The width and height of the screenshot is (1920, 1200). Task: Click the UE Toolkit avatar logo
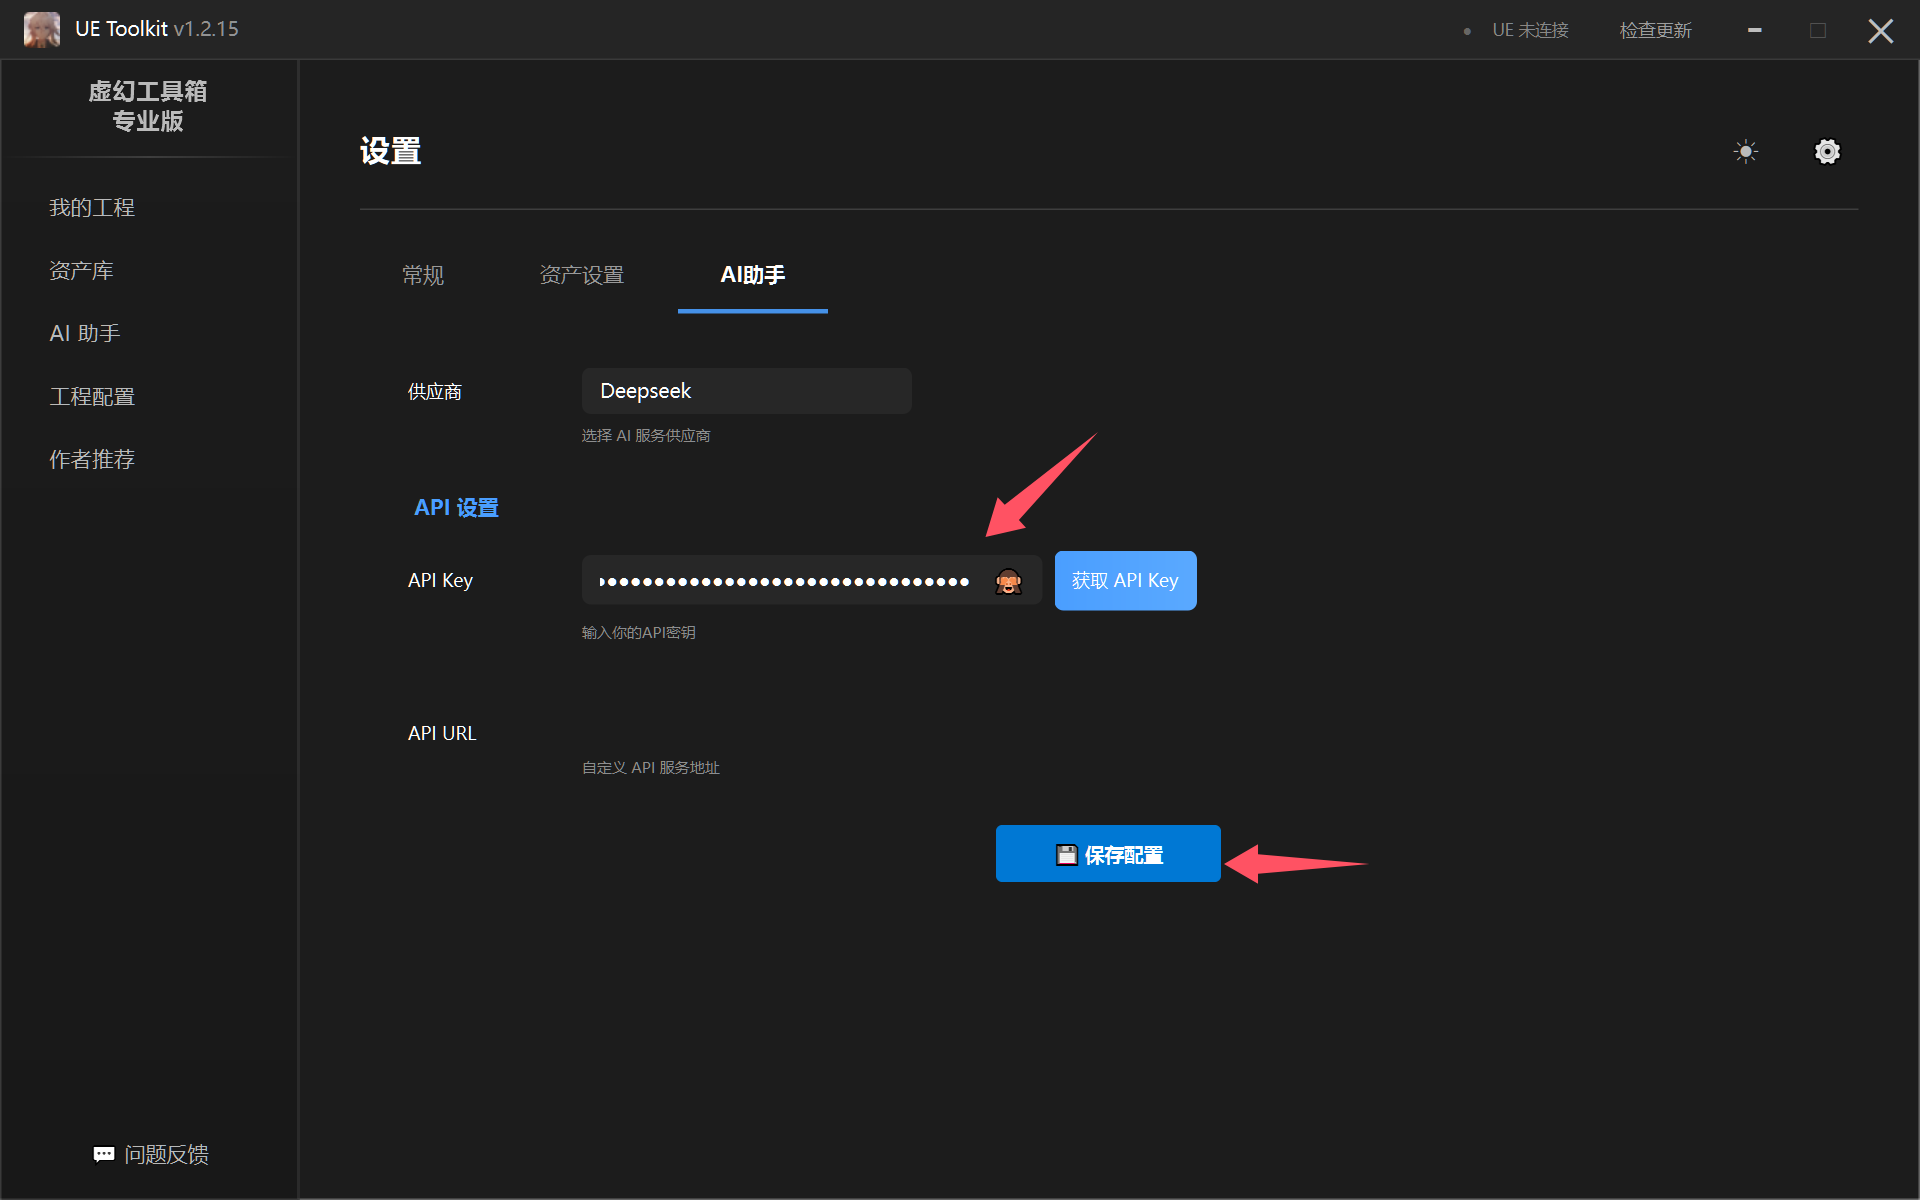[x=42, y=29]
